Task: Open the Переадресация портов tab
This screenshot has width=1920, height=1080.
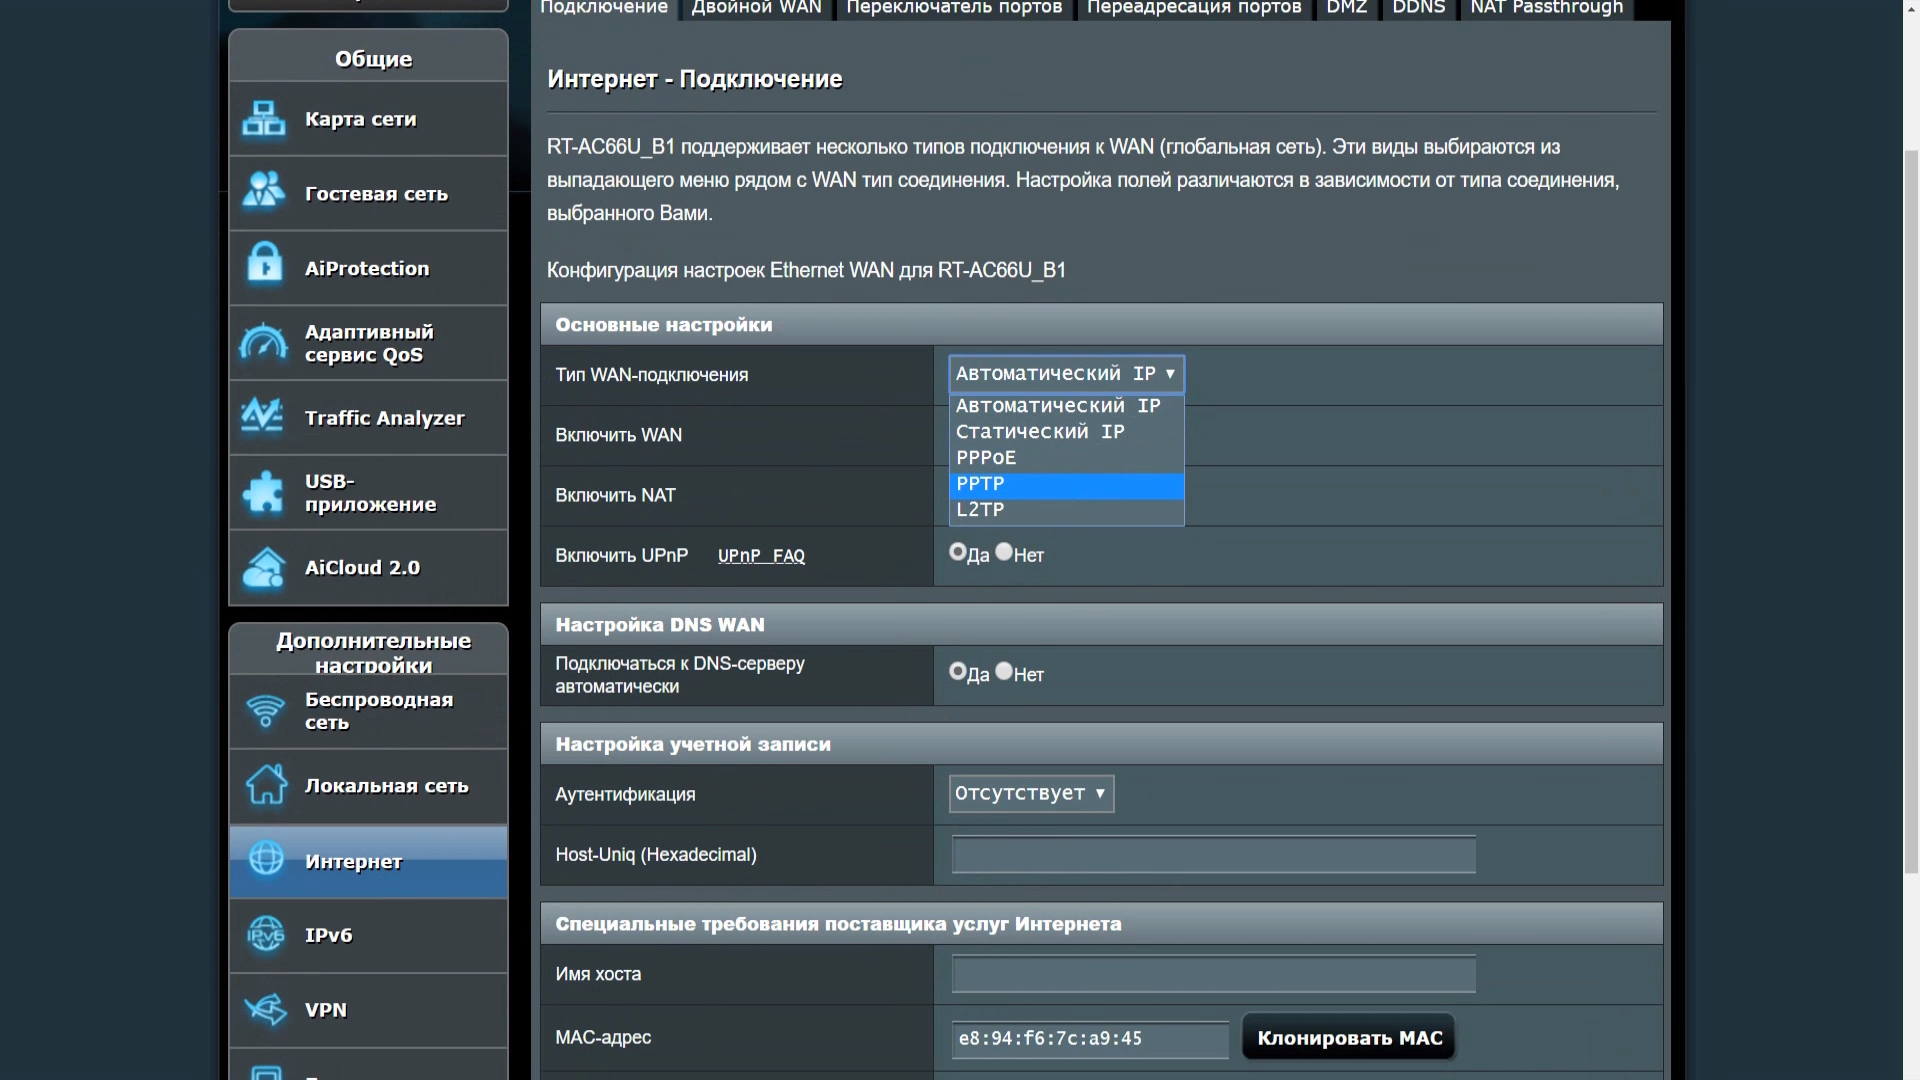Action: (x=1194, y=8)
